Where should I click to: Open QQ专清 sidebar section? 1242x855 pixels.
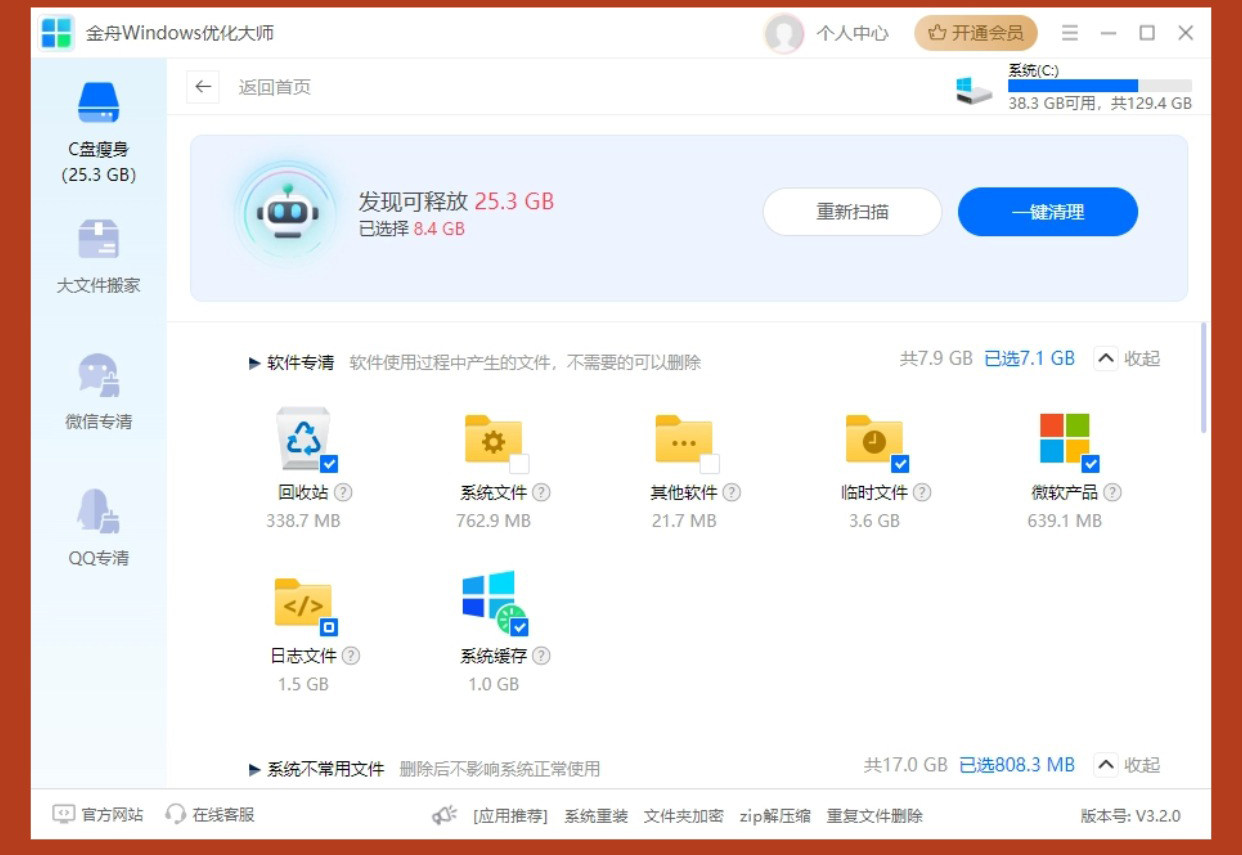[98, 529]
